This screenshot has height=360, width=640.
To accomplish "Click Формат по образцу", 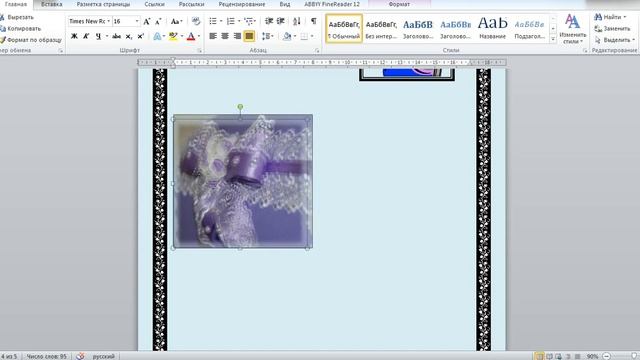I will [31, 40].
